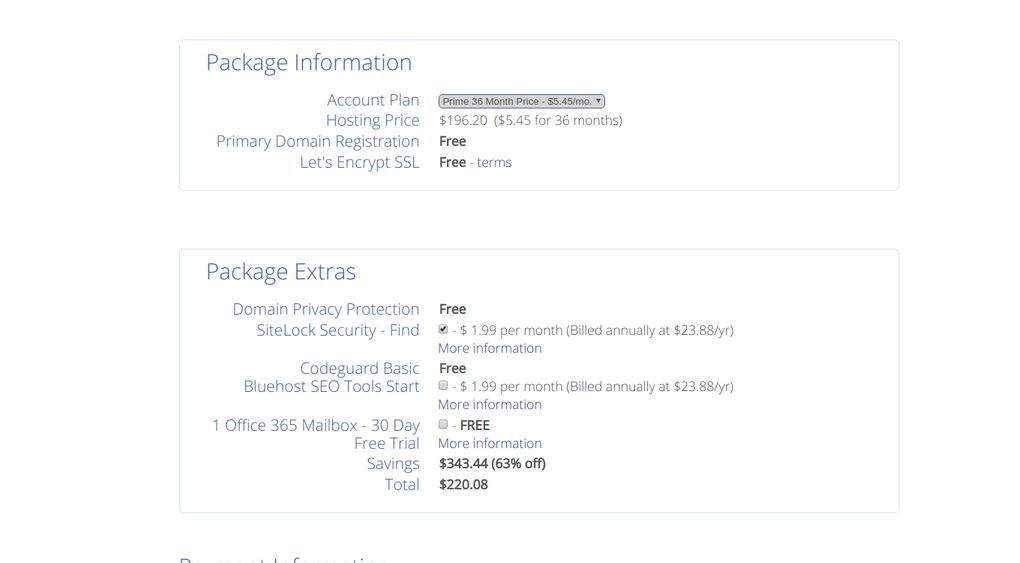Click the Domain Privacy Protection label

pyautogui.click(x=326, y=309)
